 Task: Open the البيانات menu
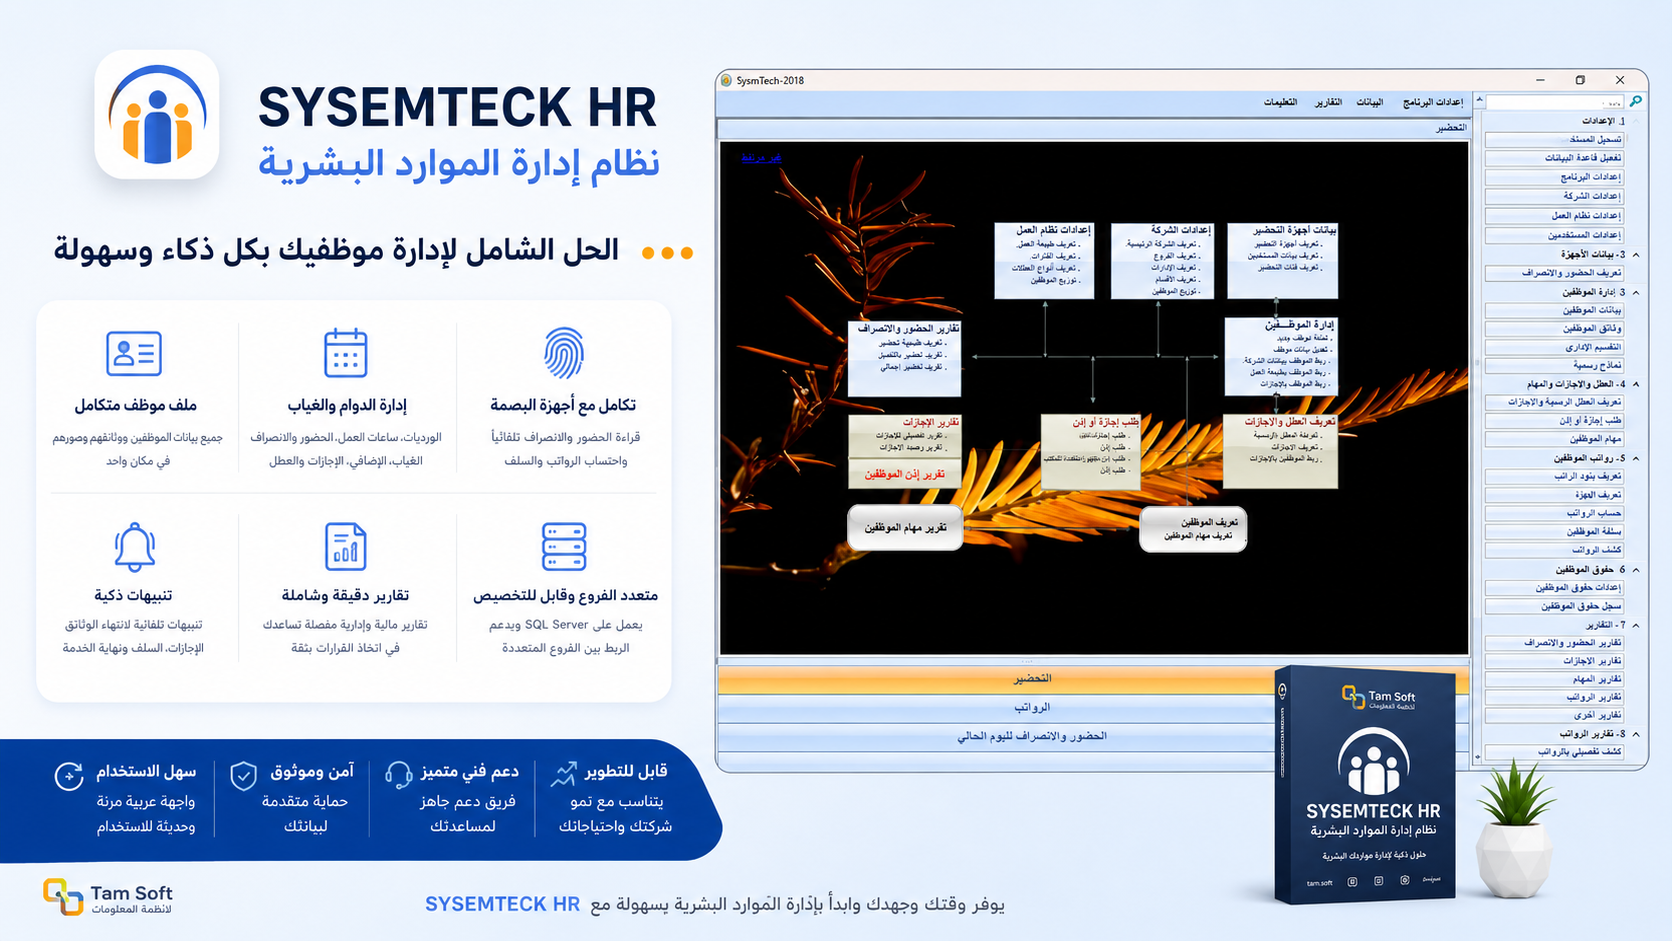1369,102
